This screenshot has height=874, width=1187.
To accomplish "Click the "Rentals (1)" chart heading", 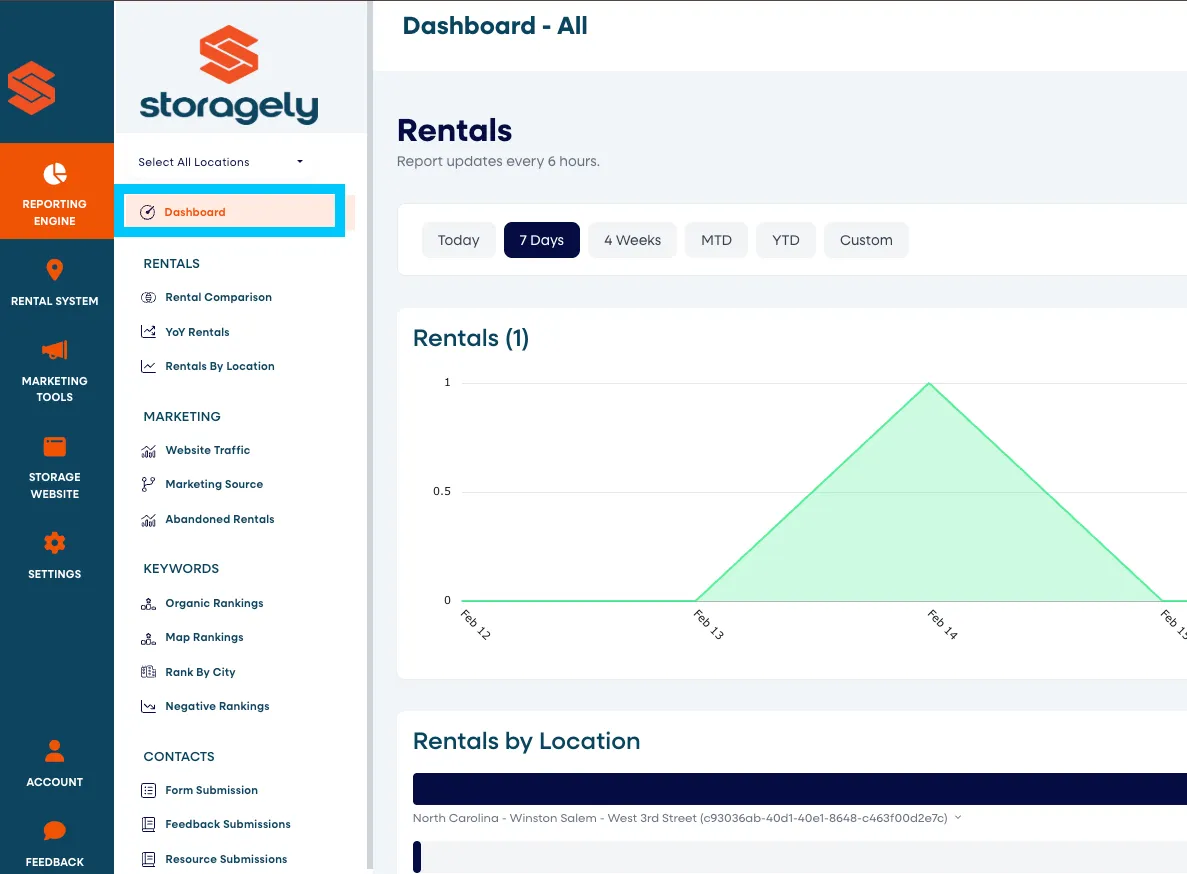I will pyautogui.click(x=471, y=338).
